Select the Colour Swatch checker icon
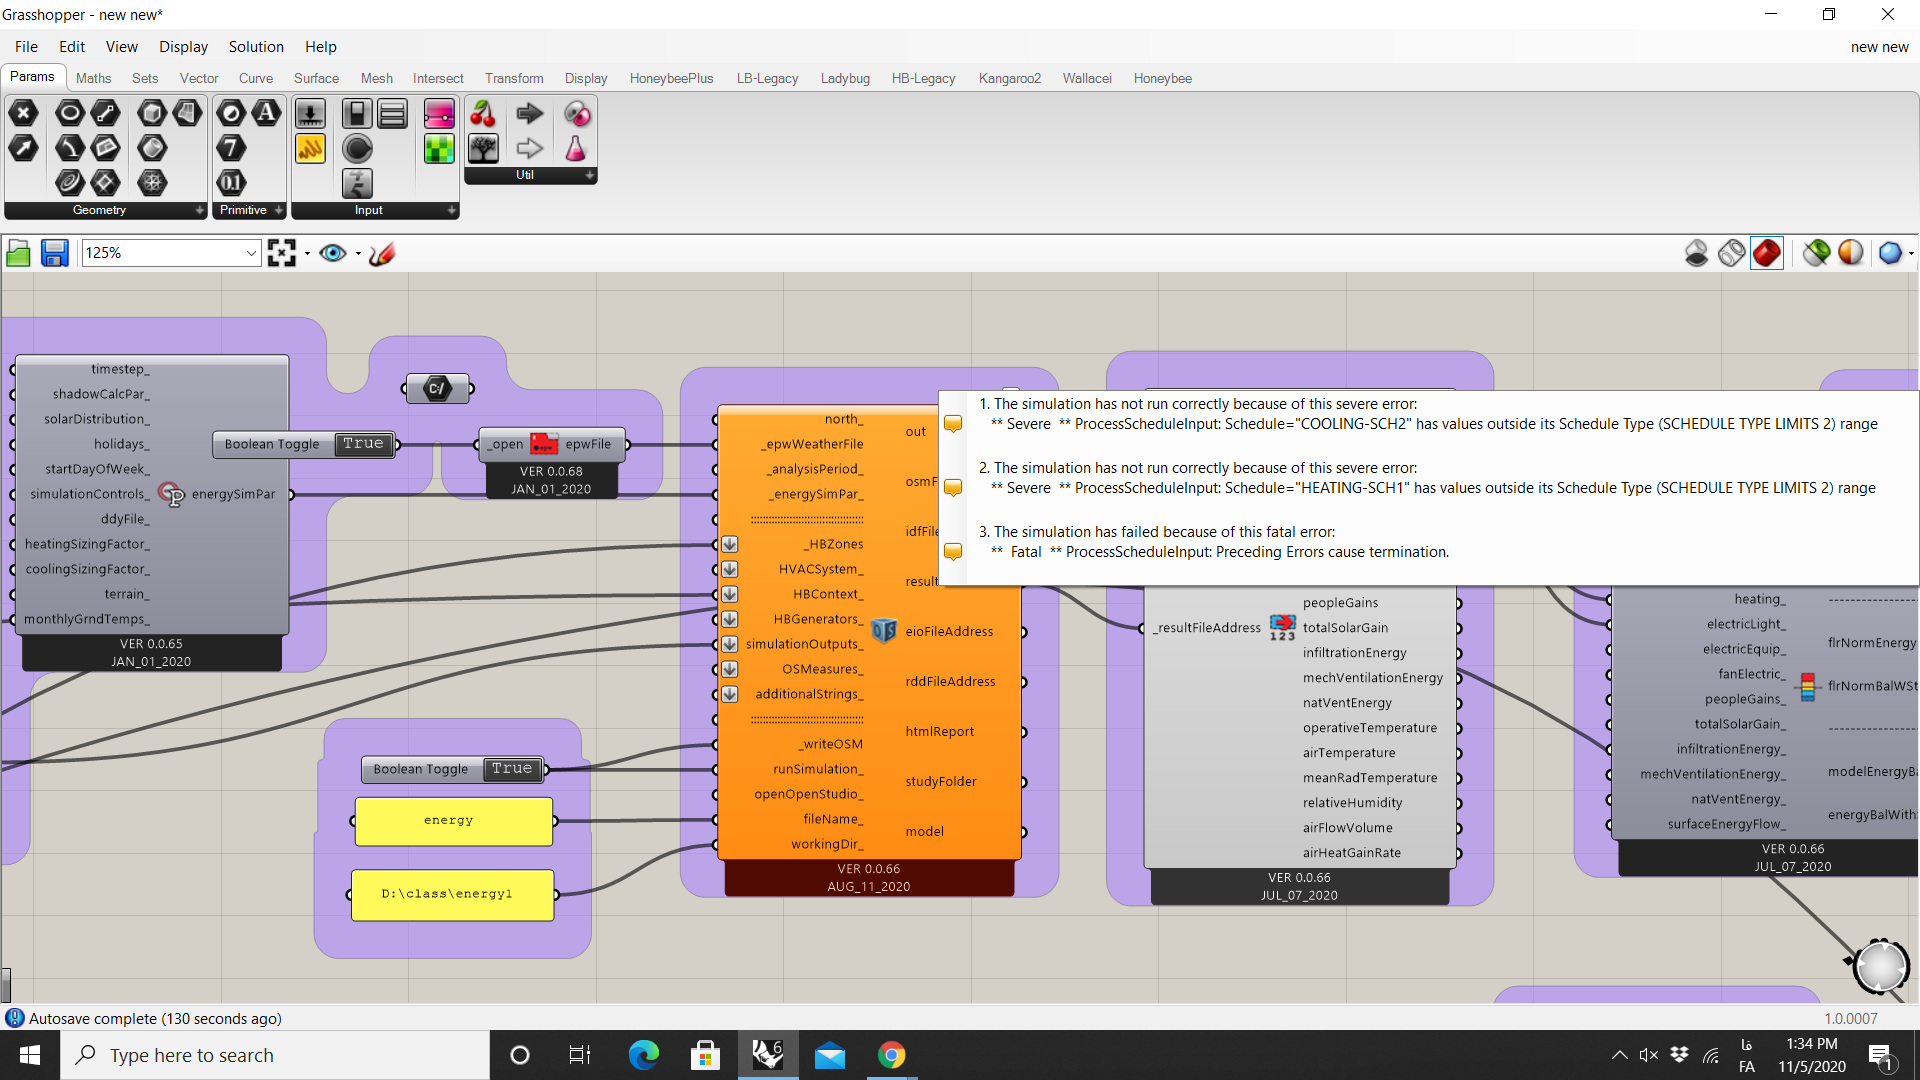Viewport: 1920px width, 1080px height. 439,148
